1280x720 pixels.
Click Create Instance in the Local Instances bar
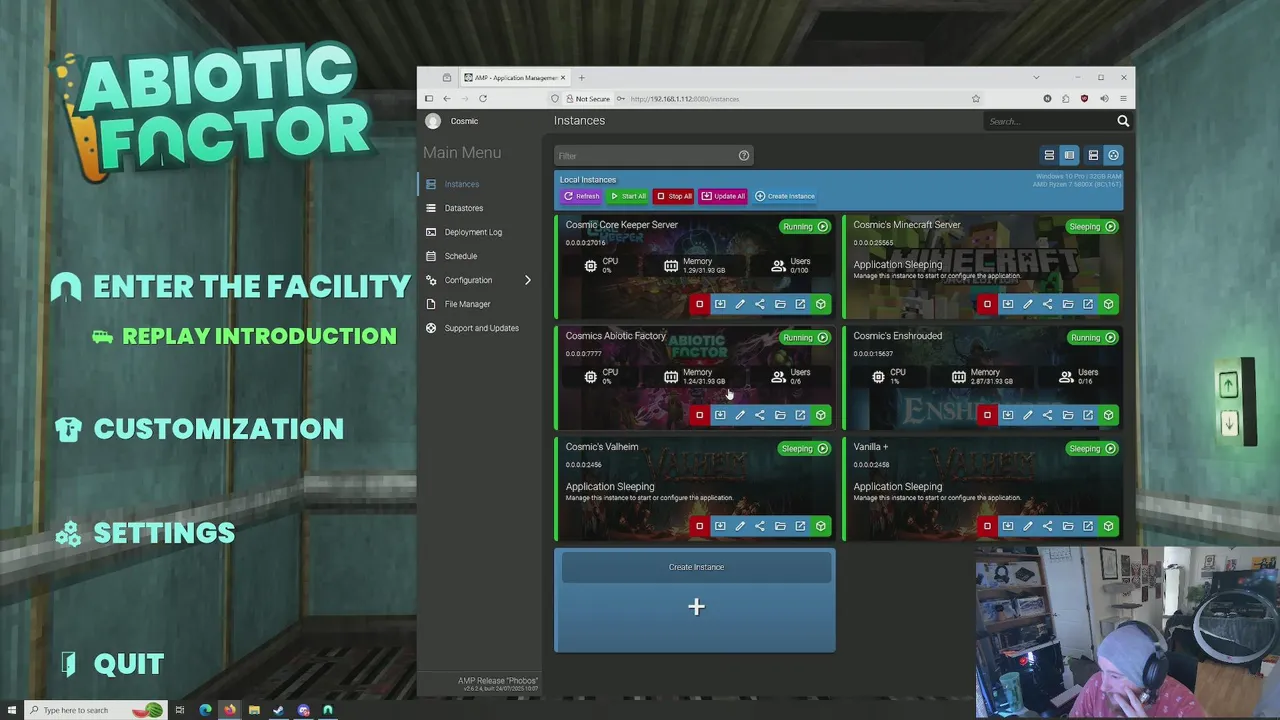click(x=785, y=196)
